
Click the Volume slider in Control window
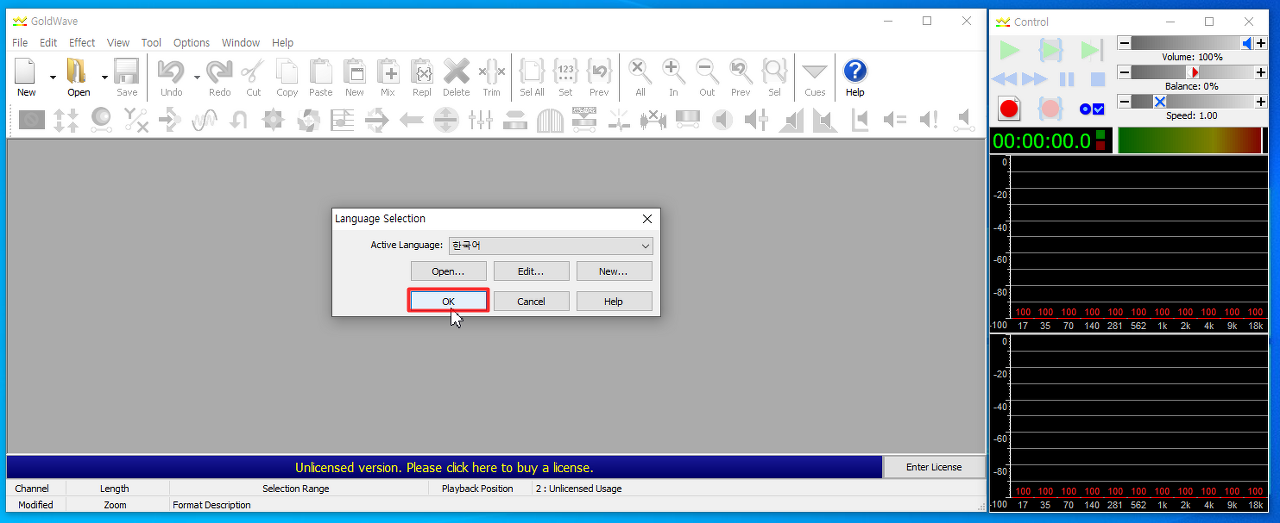(1192, 43)
